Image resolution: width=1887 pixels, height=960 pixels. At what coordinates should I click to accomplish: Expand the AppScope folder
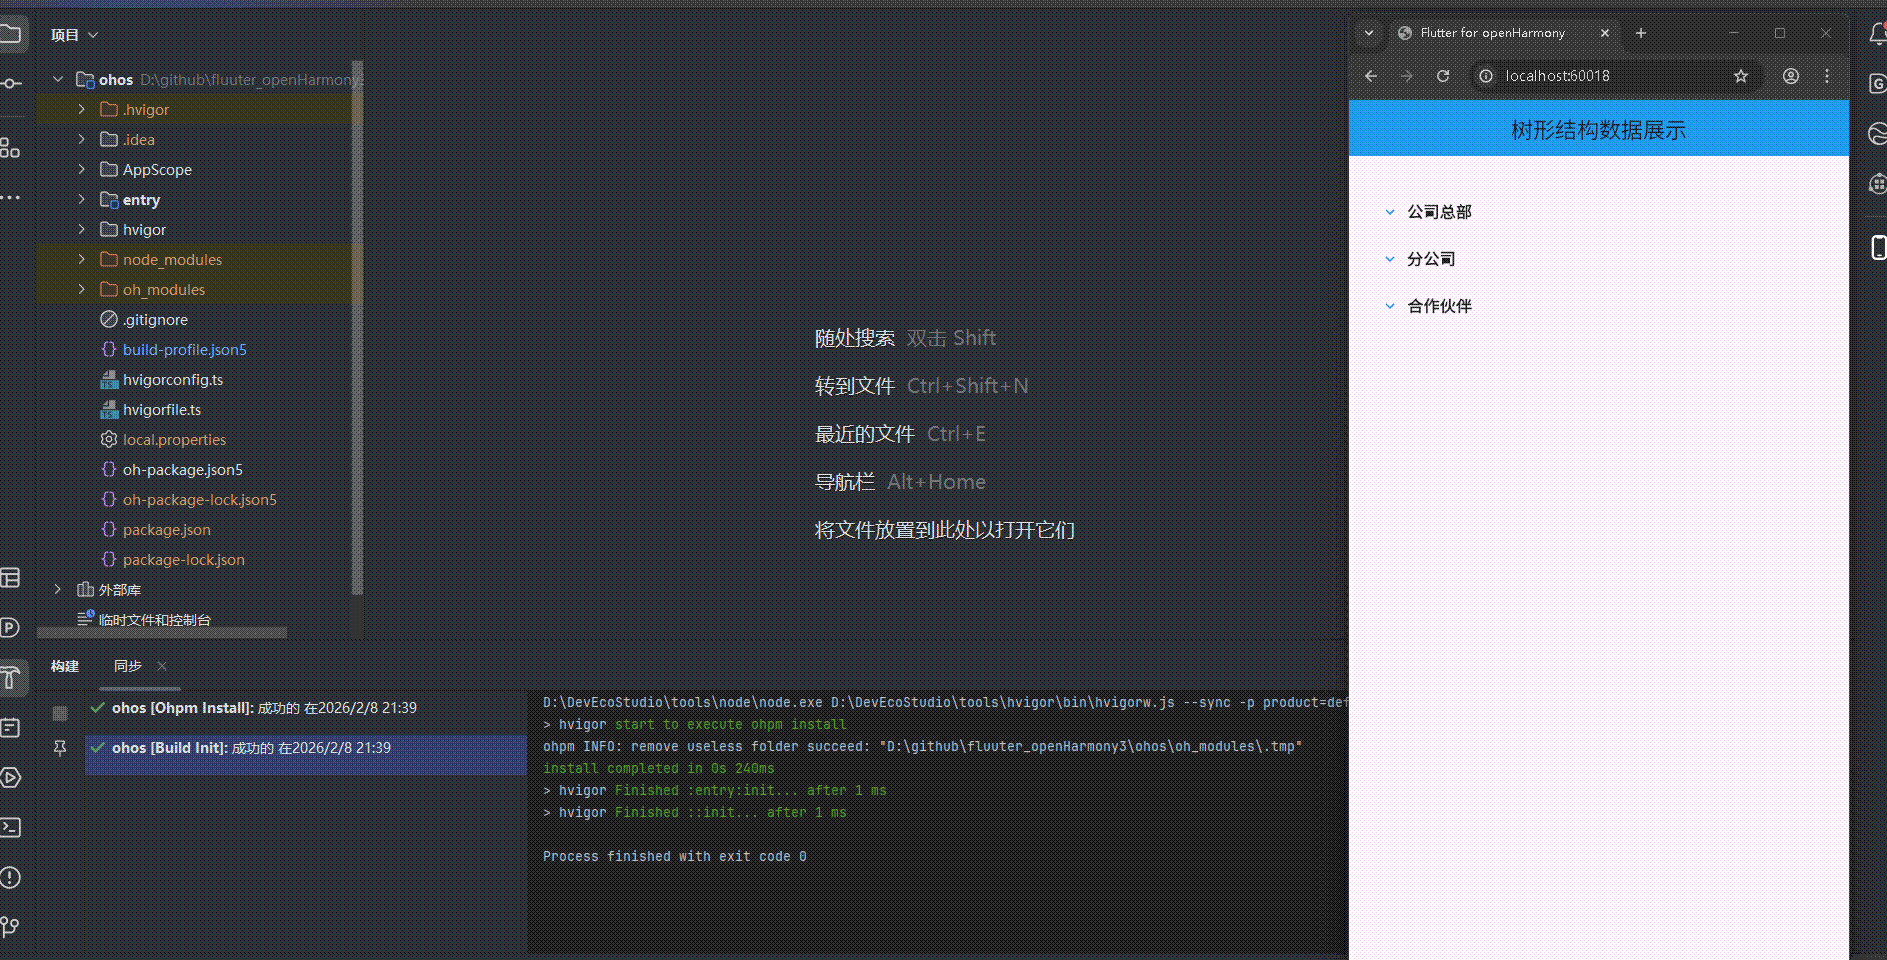82,169
